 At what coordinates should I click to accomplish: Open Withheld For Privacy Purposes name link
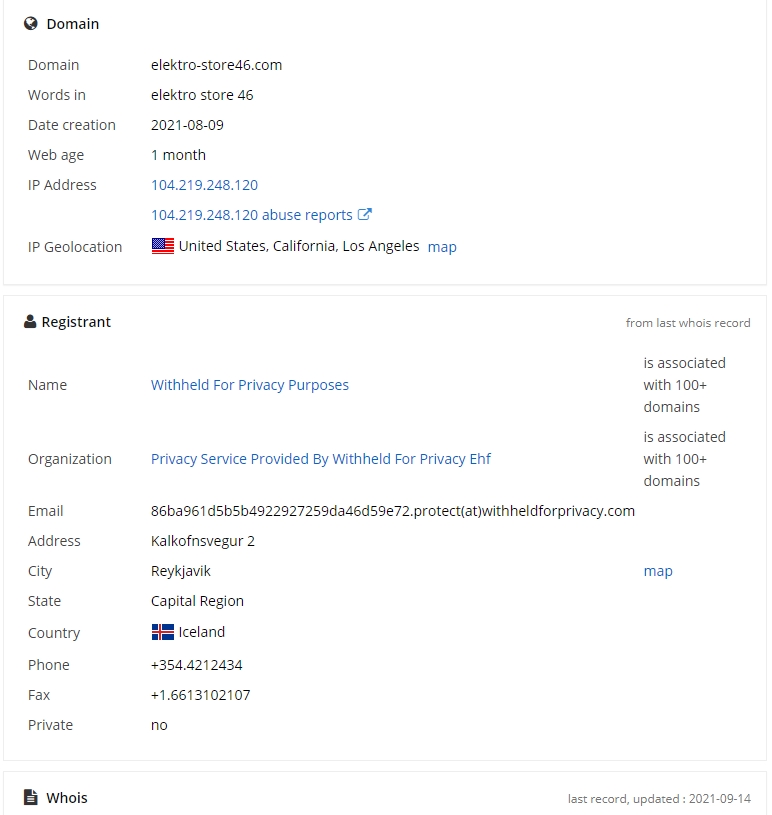[x=250, y=385]
